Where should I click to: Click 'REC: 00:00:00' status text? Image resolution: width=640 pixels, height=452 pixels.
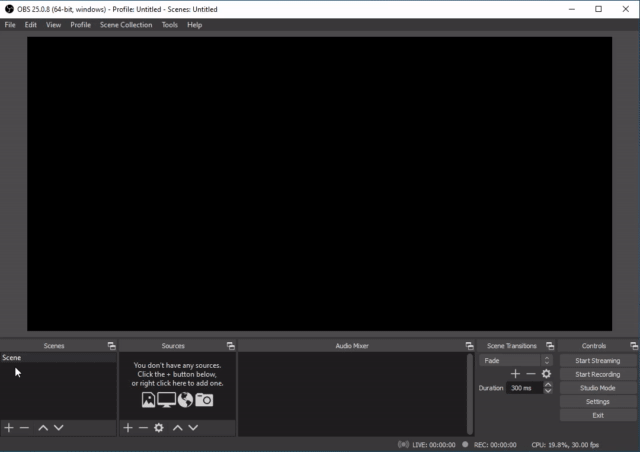495,445
